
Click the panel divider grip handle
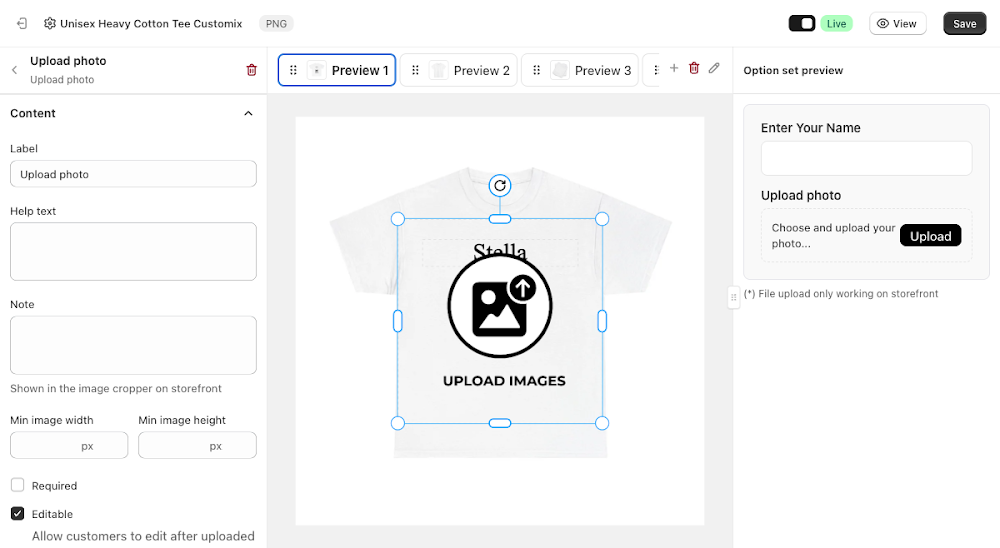[733, 297]
